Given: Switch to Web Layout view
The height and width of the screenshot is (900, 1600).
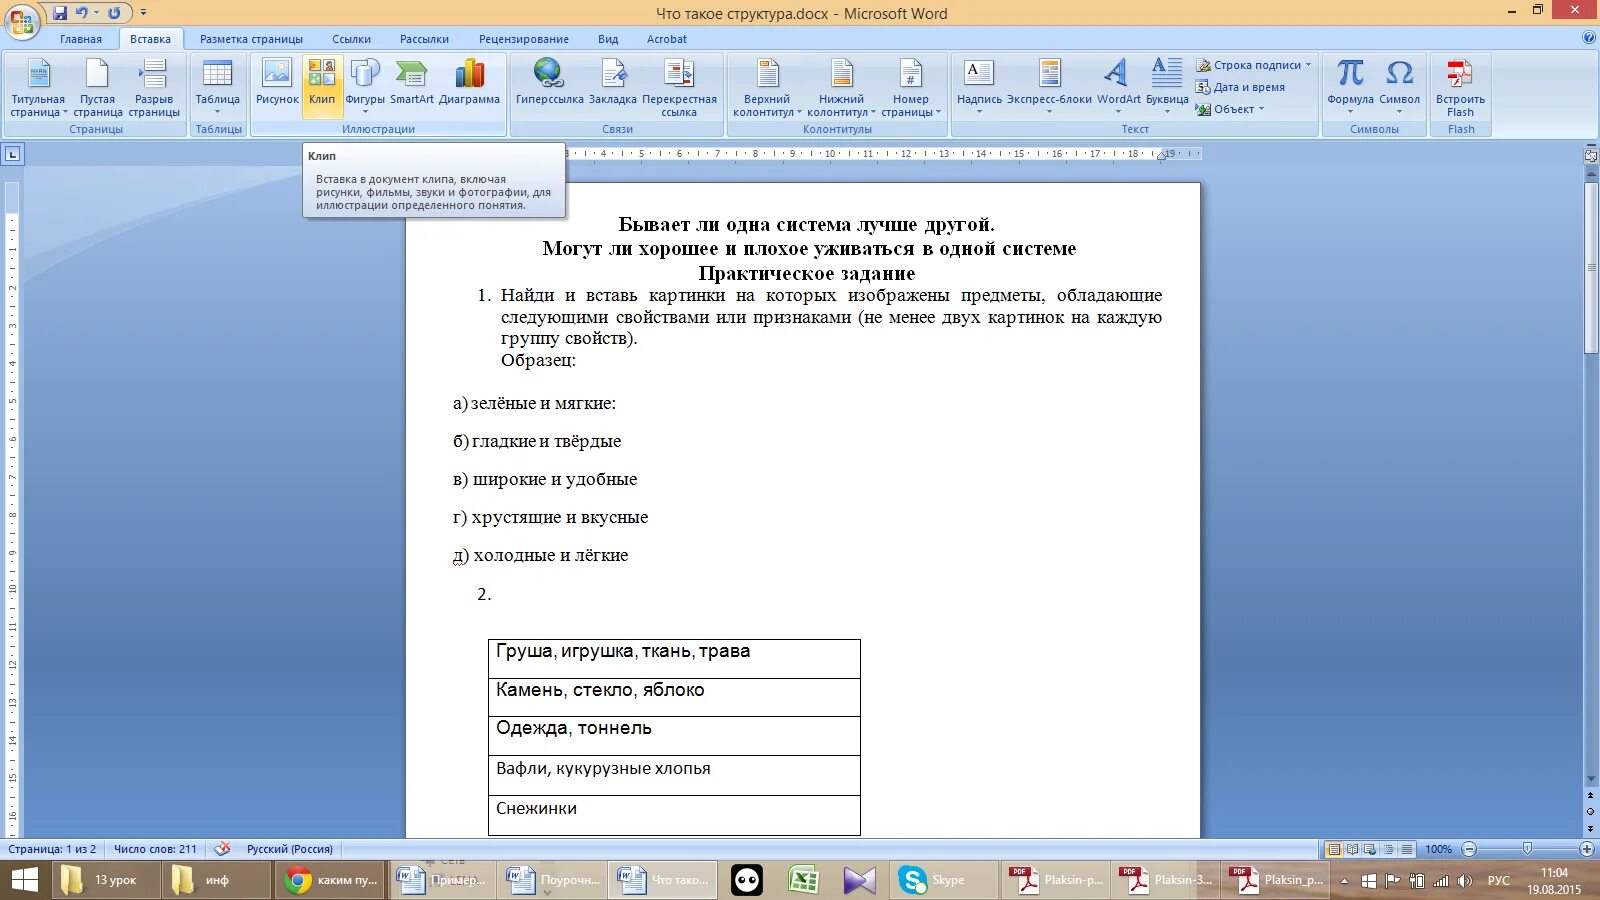Looking at the screenshot, I should point(1370,849).
